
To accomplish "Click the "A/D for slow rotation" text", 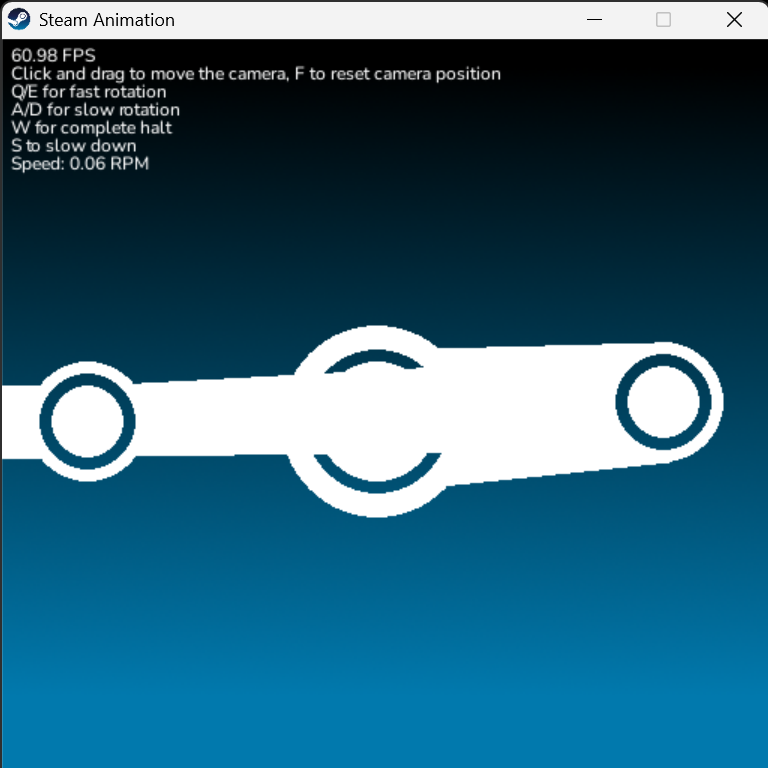I will [96, 110].
